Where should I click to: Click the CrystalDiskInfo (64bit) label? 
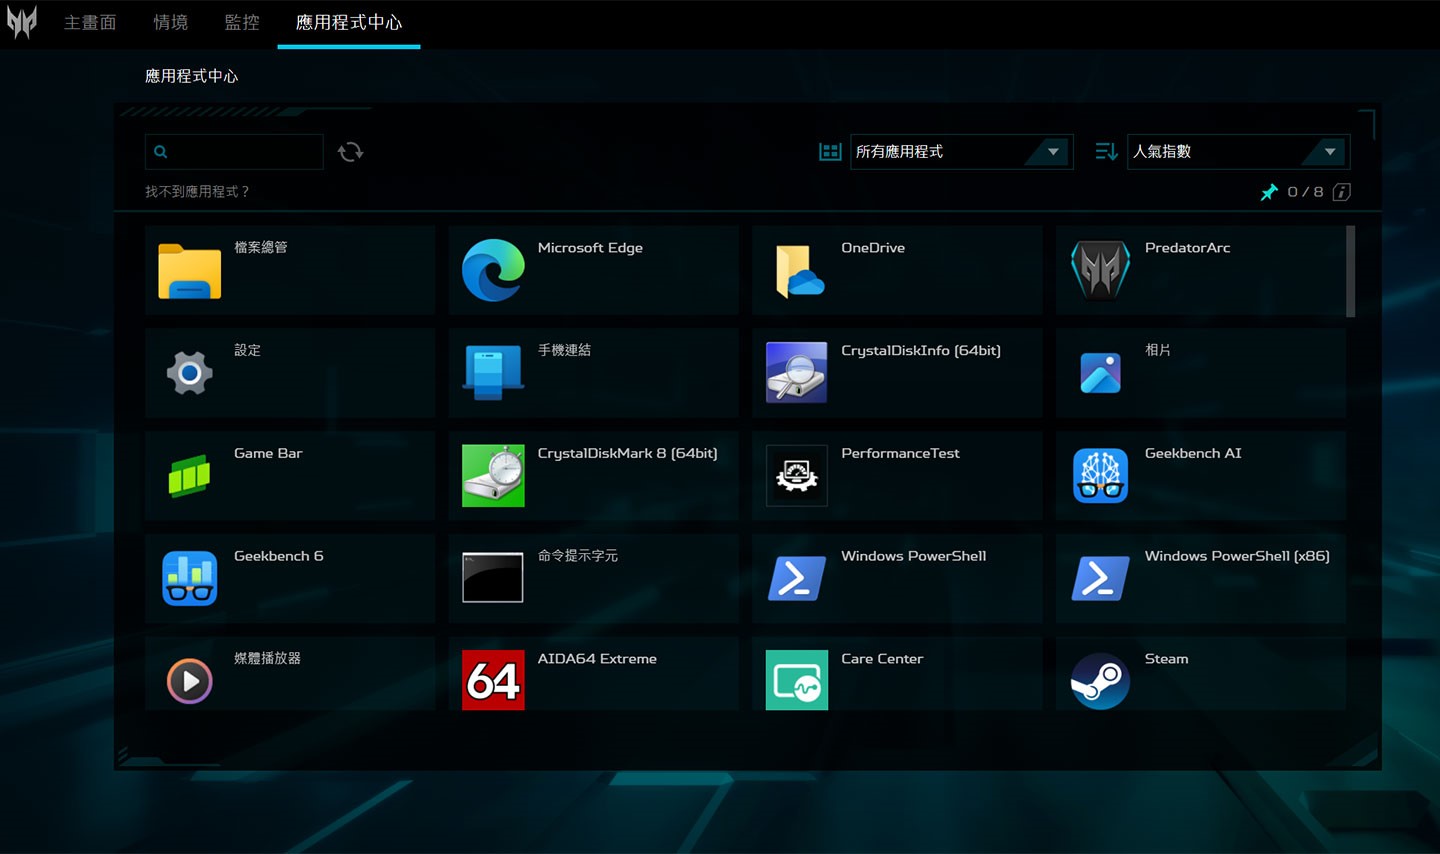pos(921,351)
